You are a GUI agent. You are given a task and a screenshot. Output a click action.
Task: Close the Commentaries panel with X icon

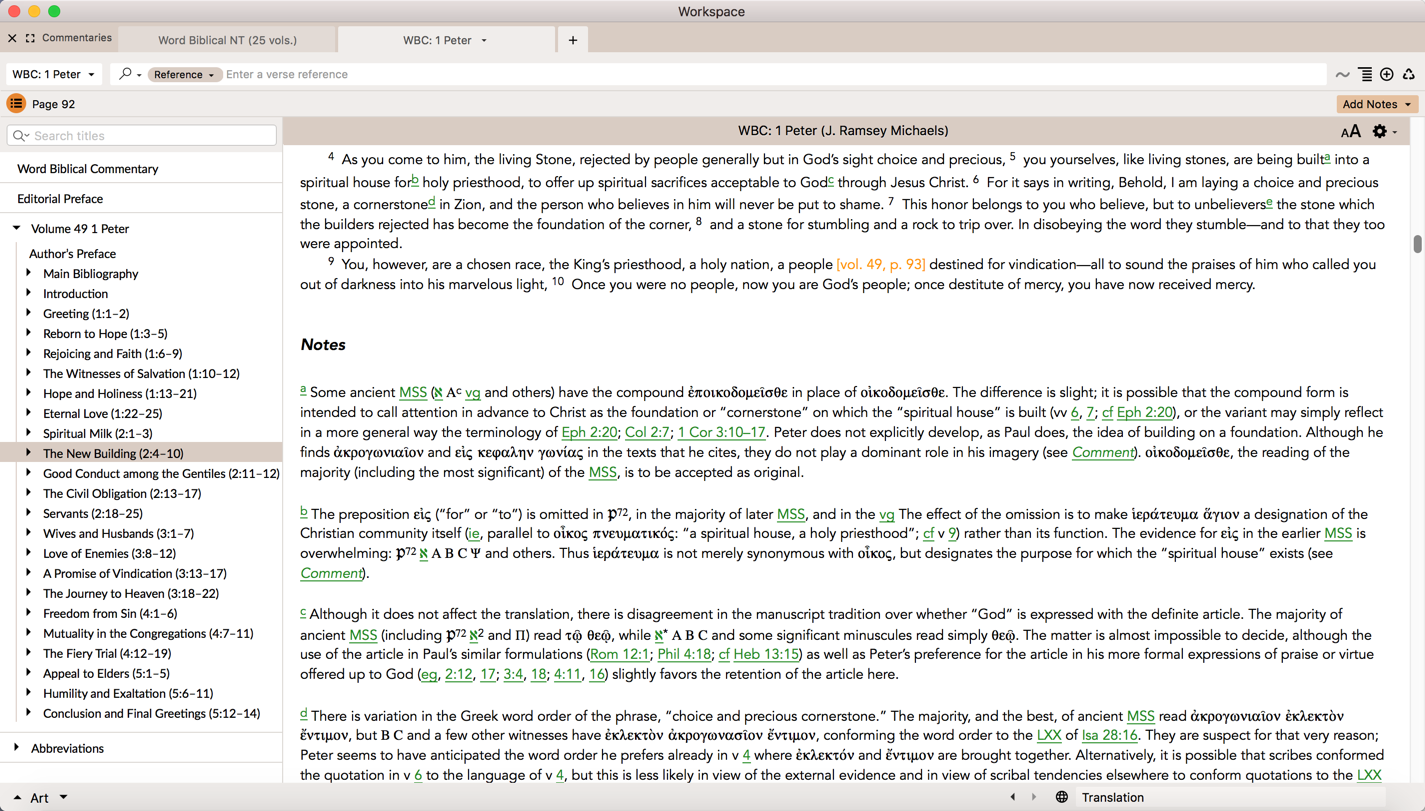point(12,38)
